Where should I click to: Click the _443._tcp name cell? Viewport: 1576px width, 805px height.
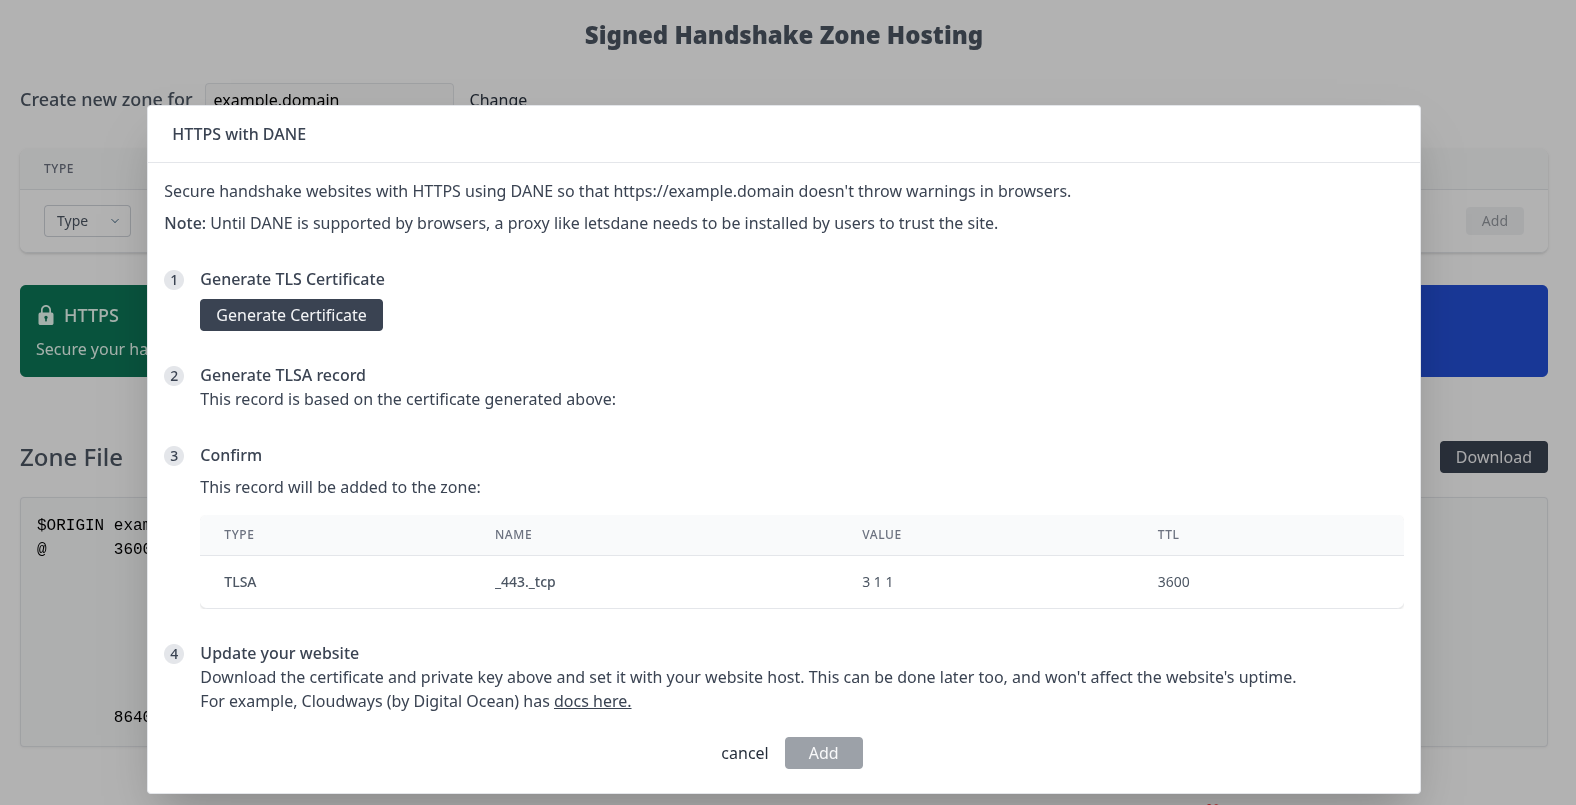[525, 582]
